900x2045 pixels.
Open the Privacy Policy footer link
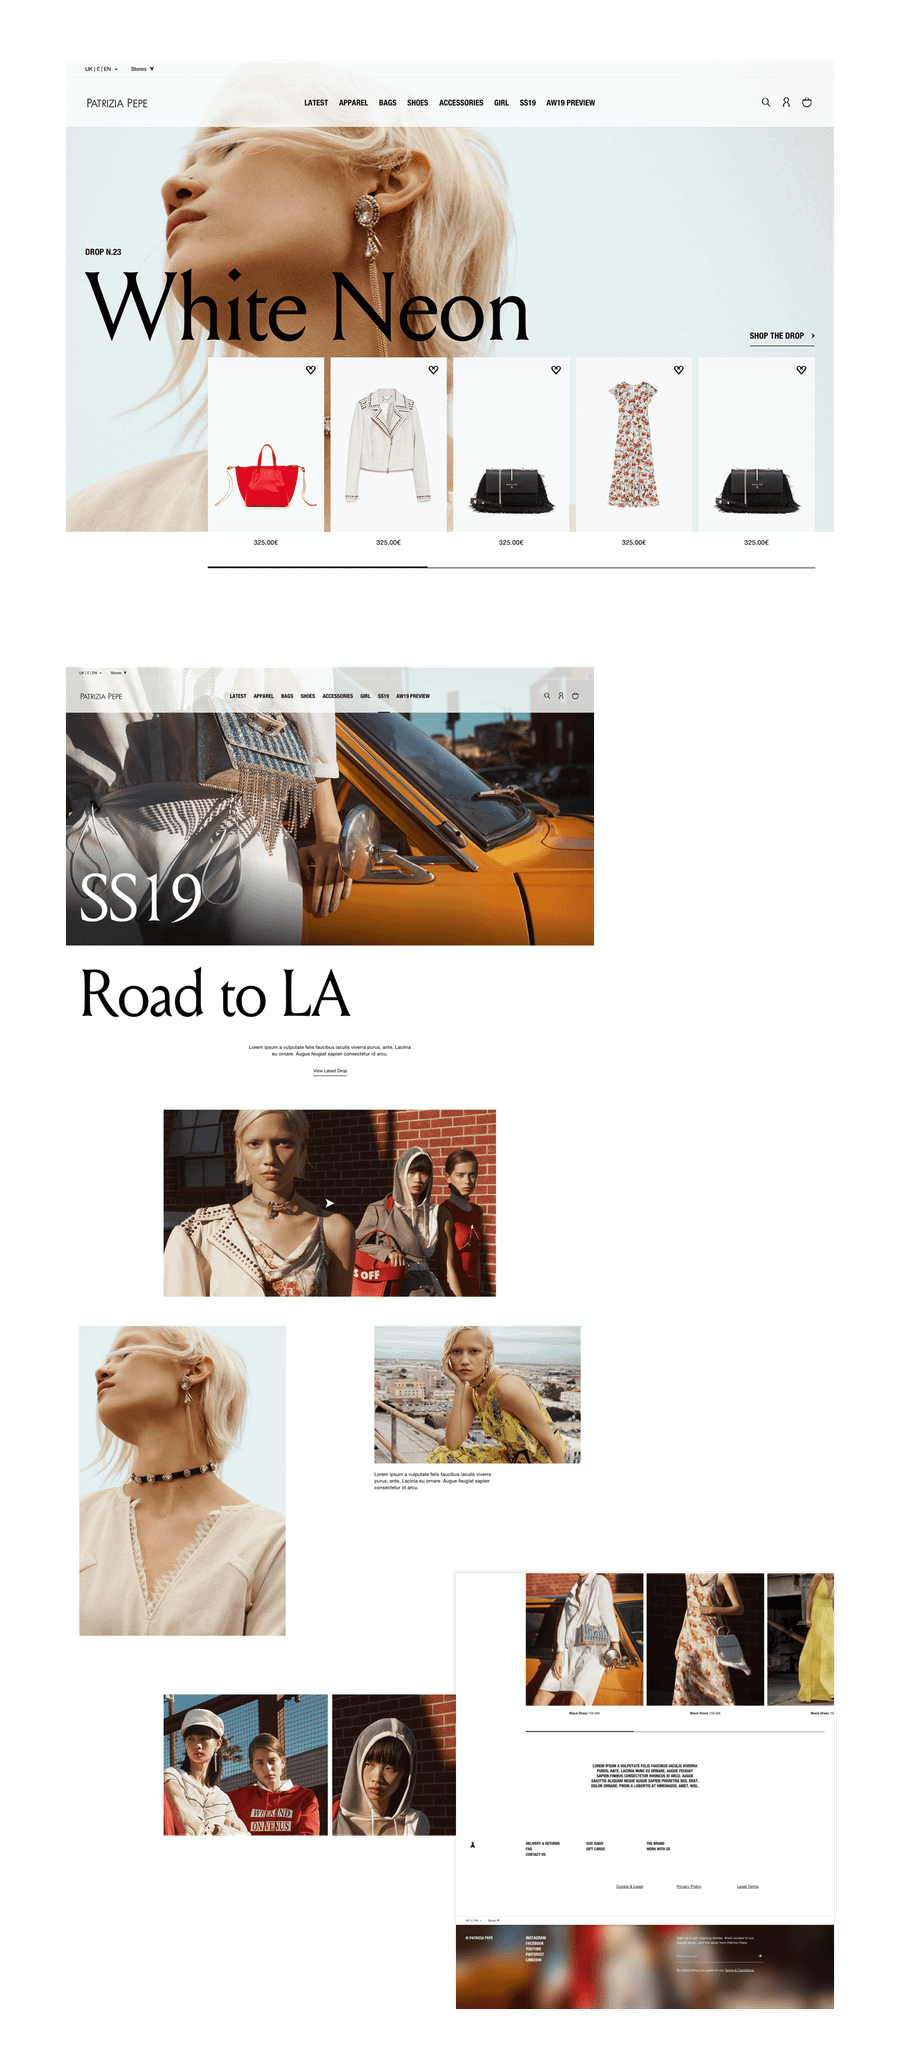(689, 1887)
